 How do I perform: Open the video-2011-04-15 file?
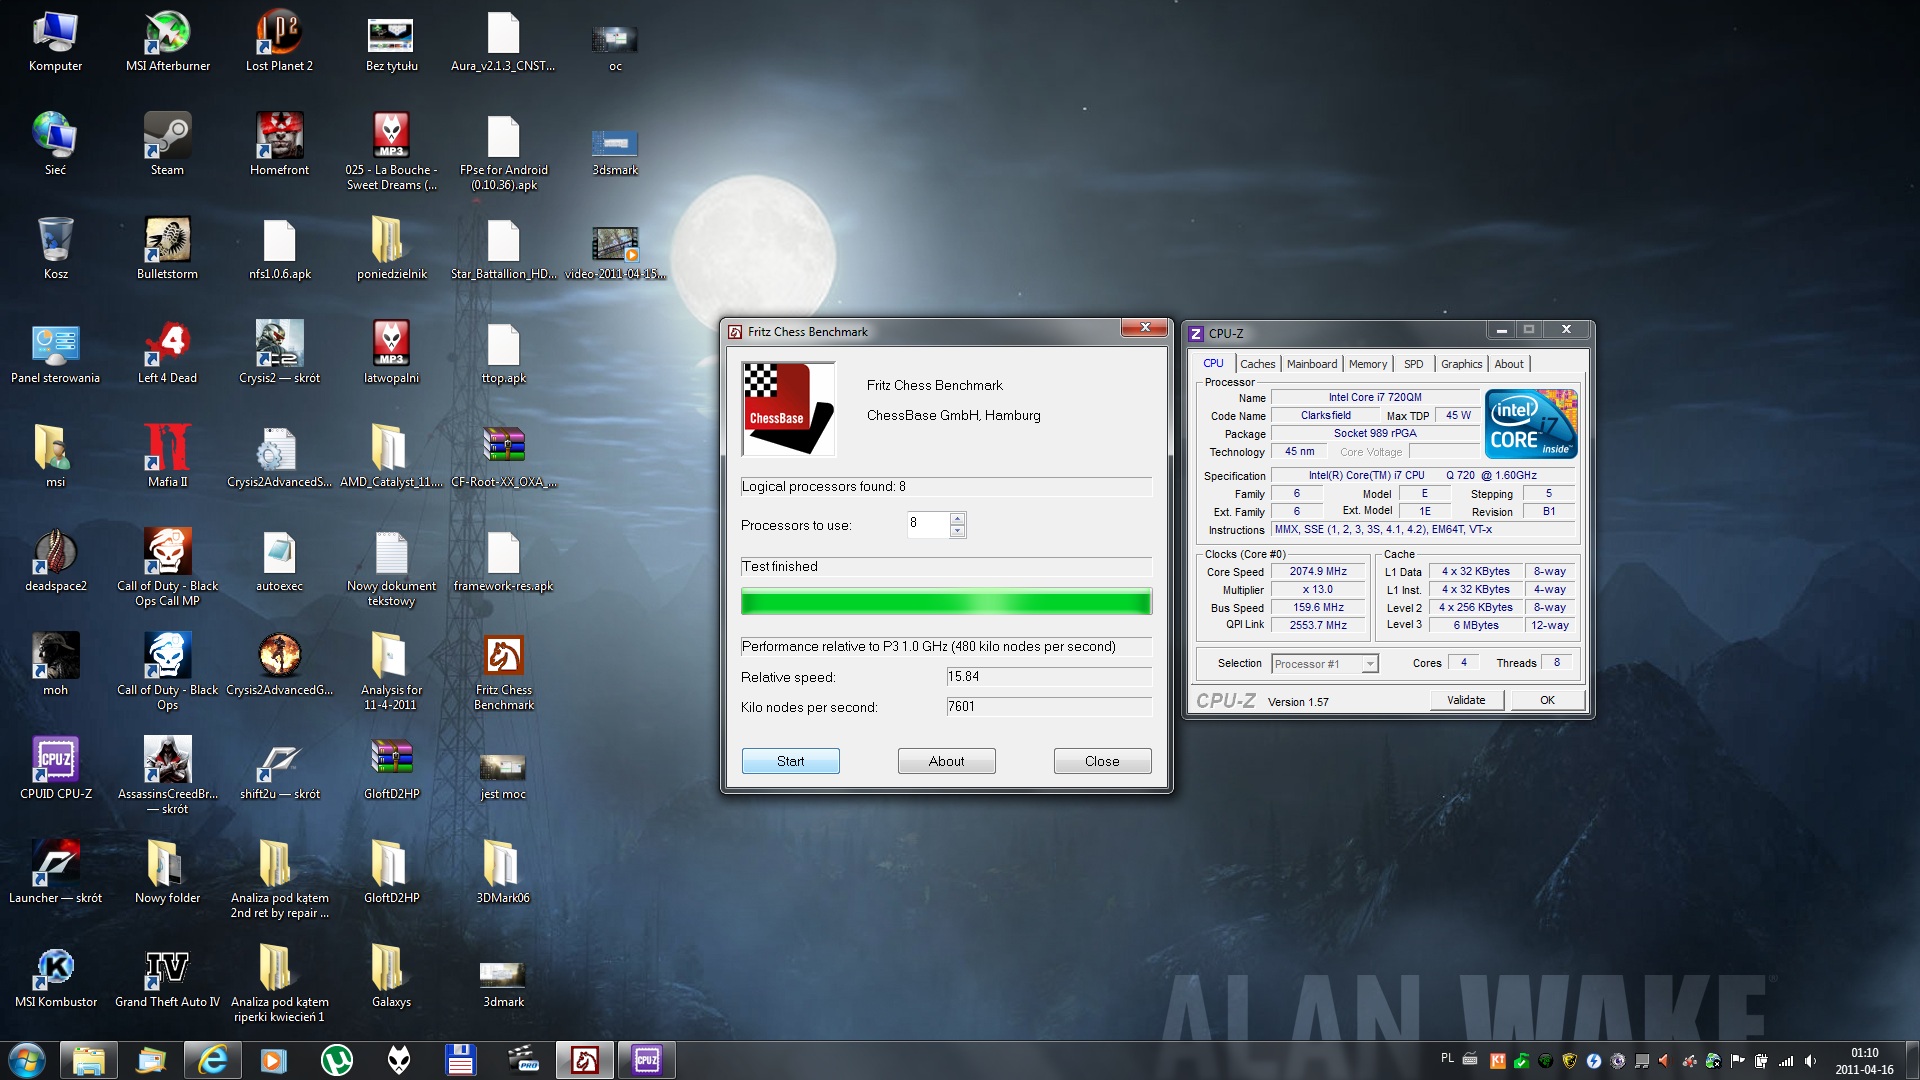click(x=615, y=250)
